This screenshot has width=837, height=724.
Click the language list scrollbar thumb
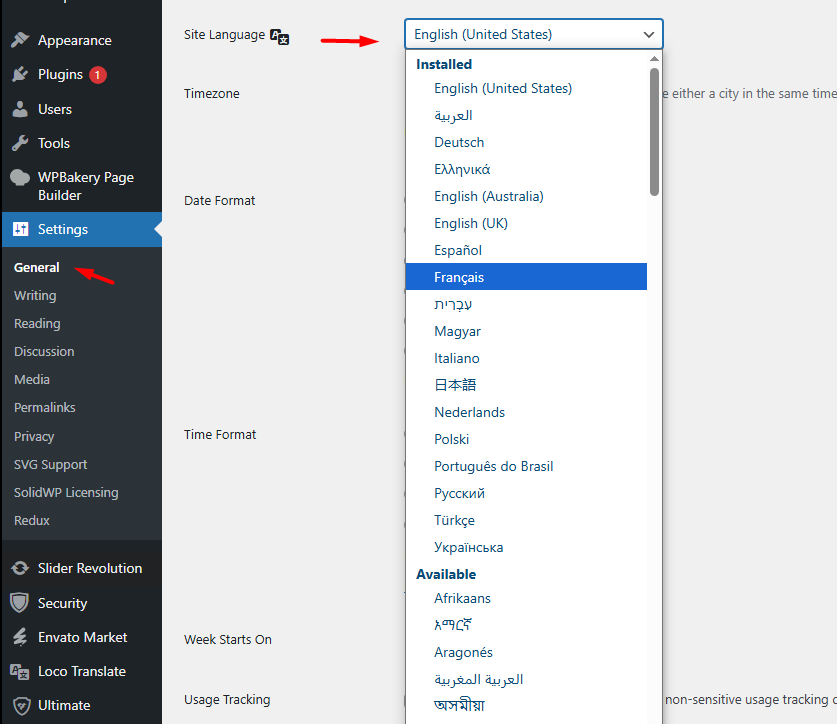point(654,130)
